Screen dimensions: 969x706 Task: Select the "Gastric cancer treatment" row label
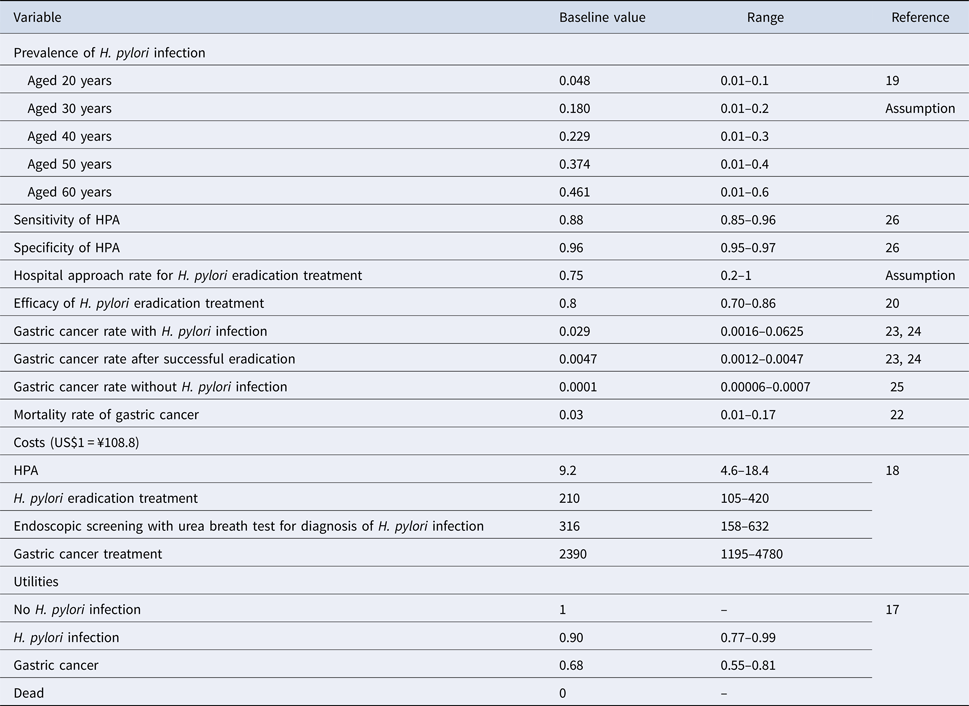point(88,553)
